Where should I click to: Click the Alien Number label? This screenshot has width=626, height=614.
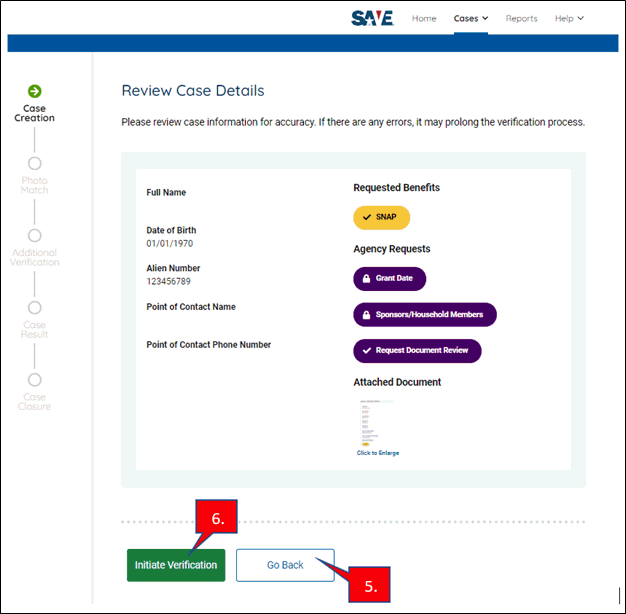(173, 268)
